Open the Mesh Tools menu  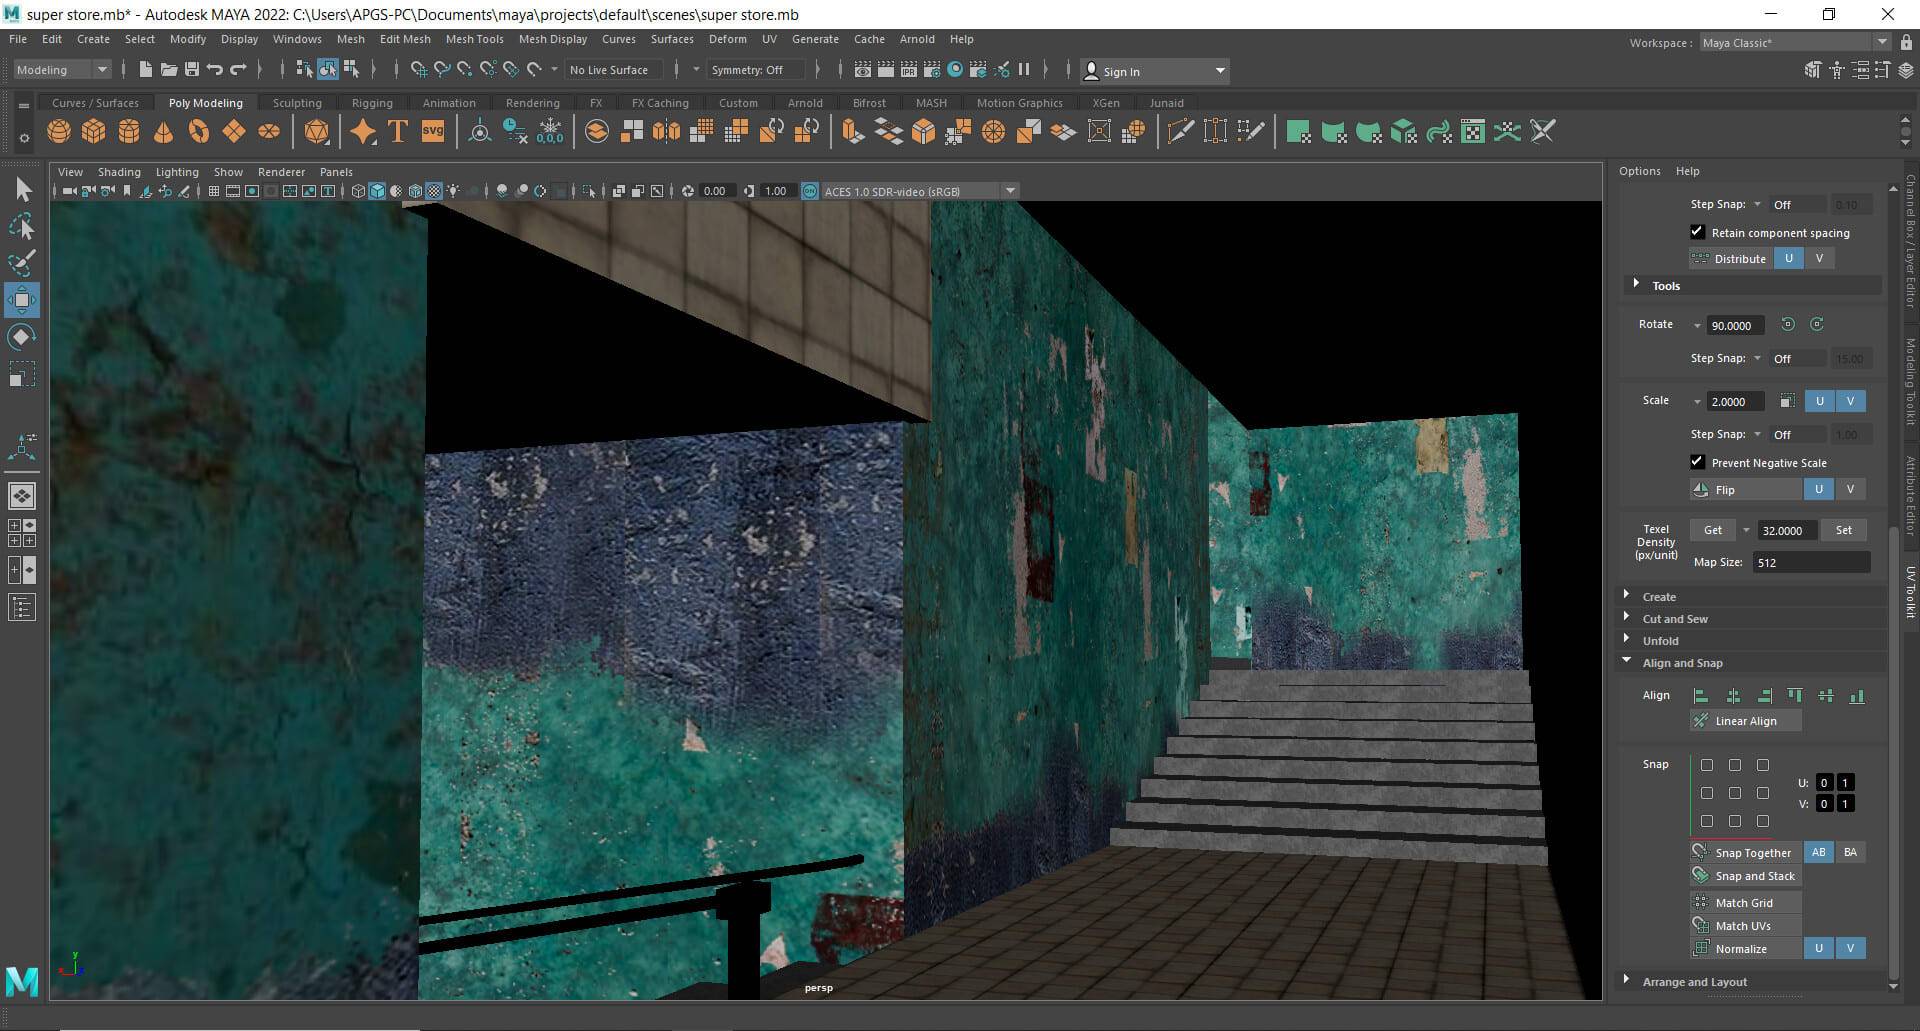[x=474, y=39]
